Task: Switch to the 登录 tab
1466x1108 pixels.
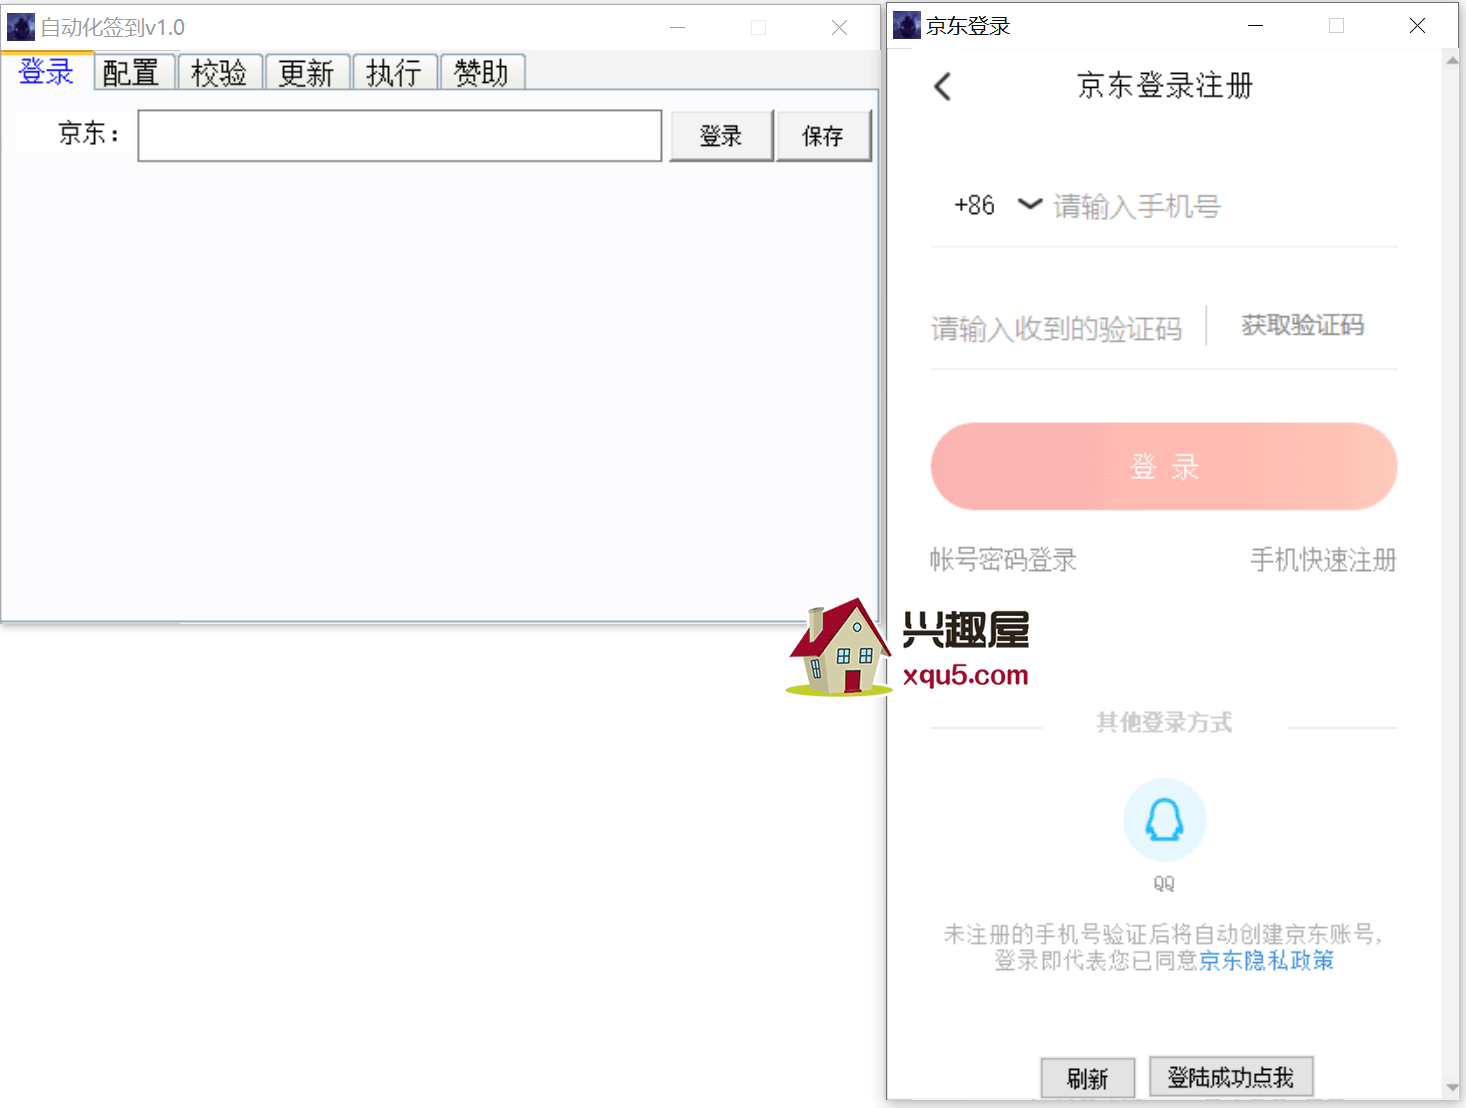Action: [x=46, y=72]
